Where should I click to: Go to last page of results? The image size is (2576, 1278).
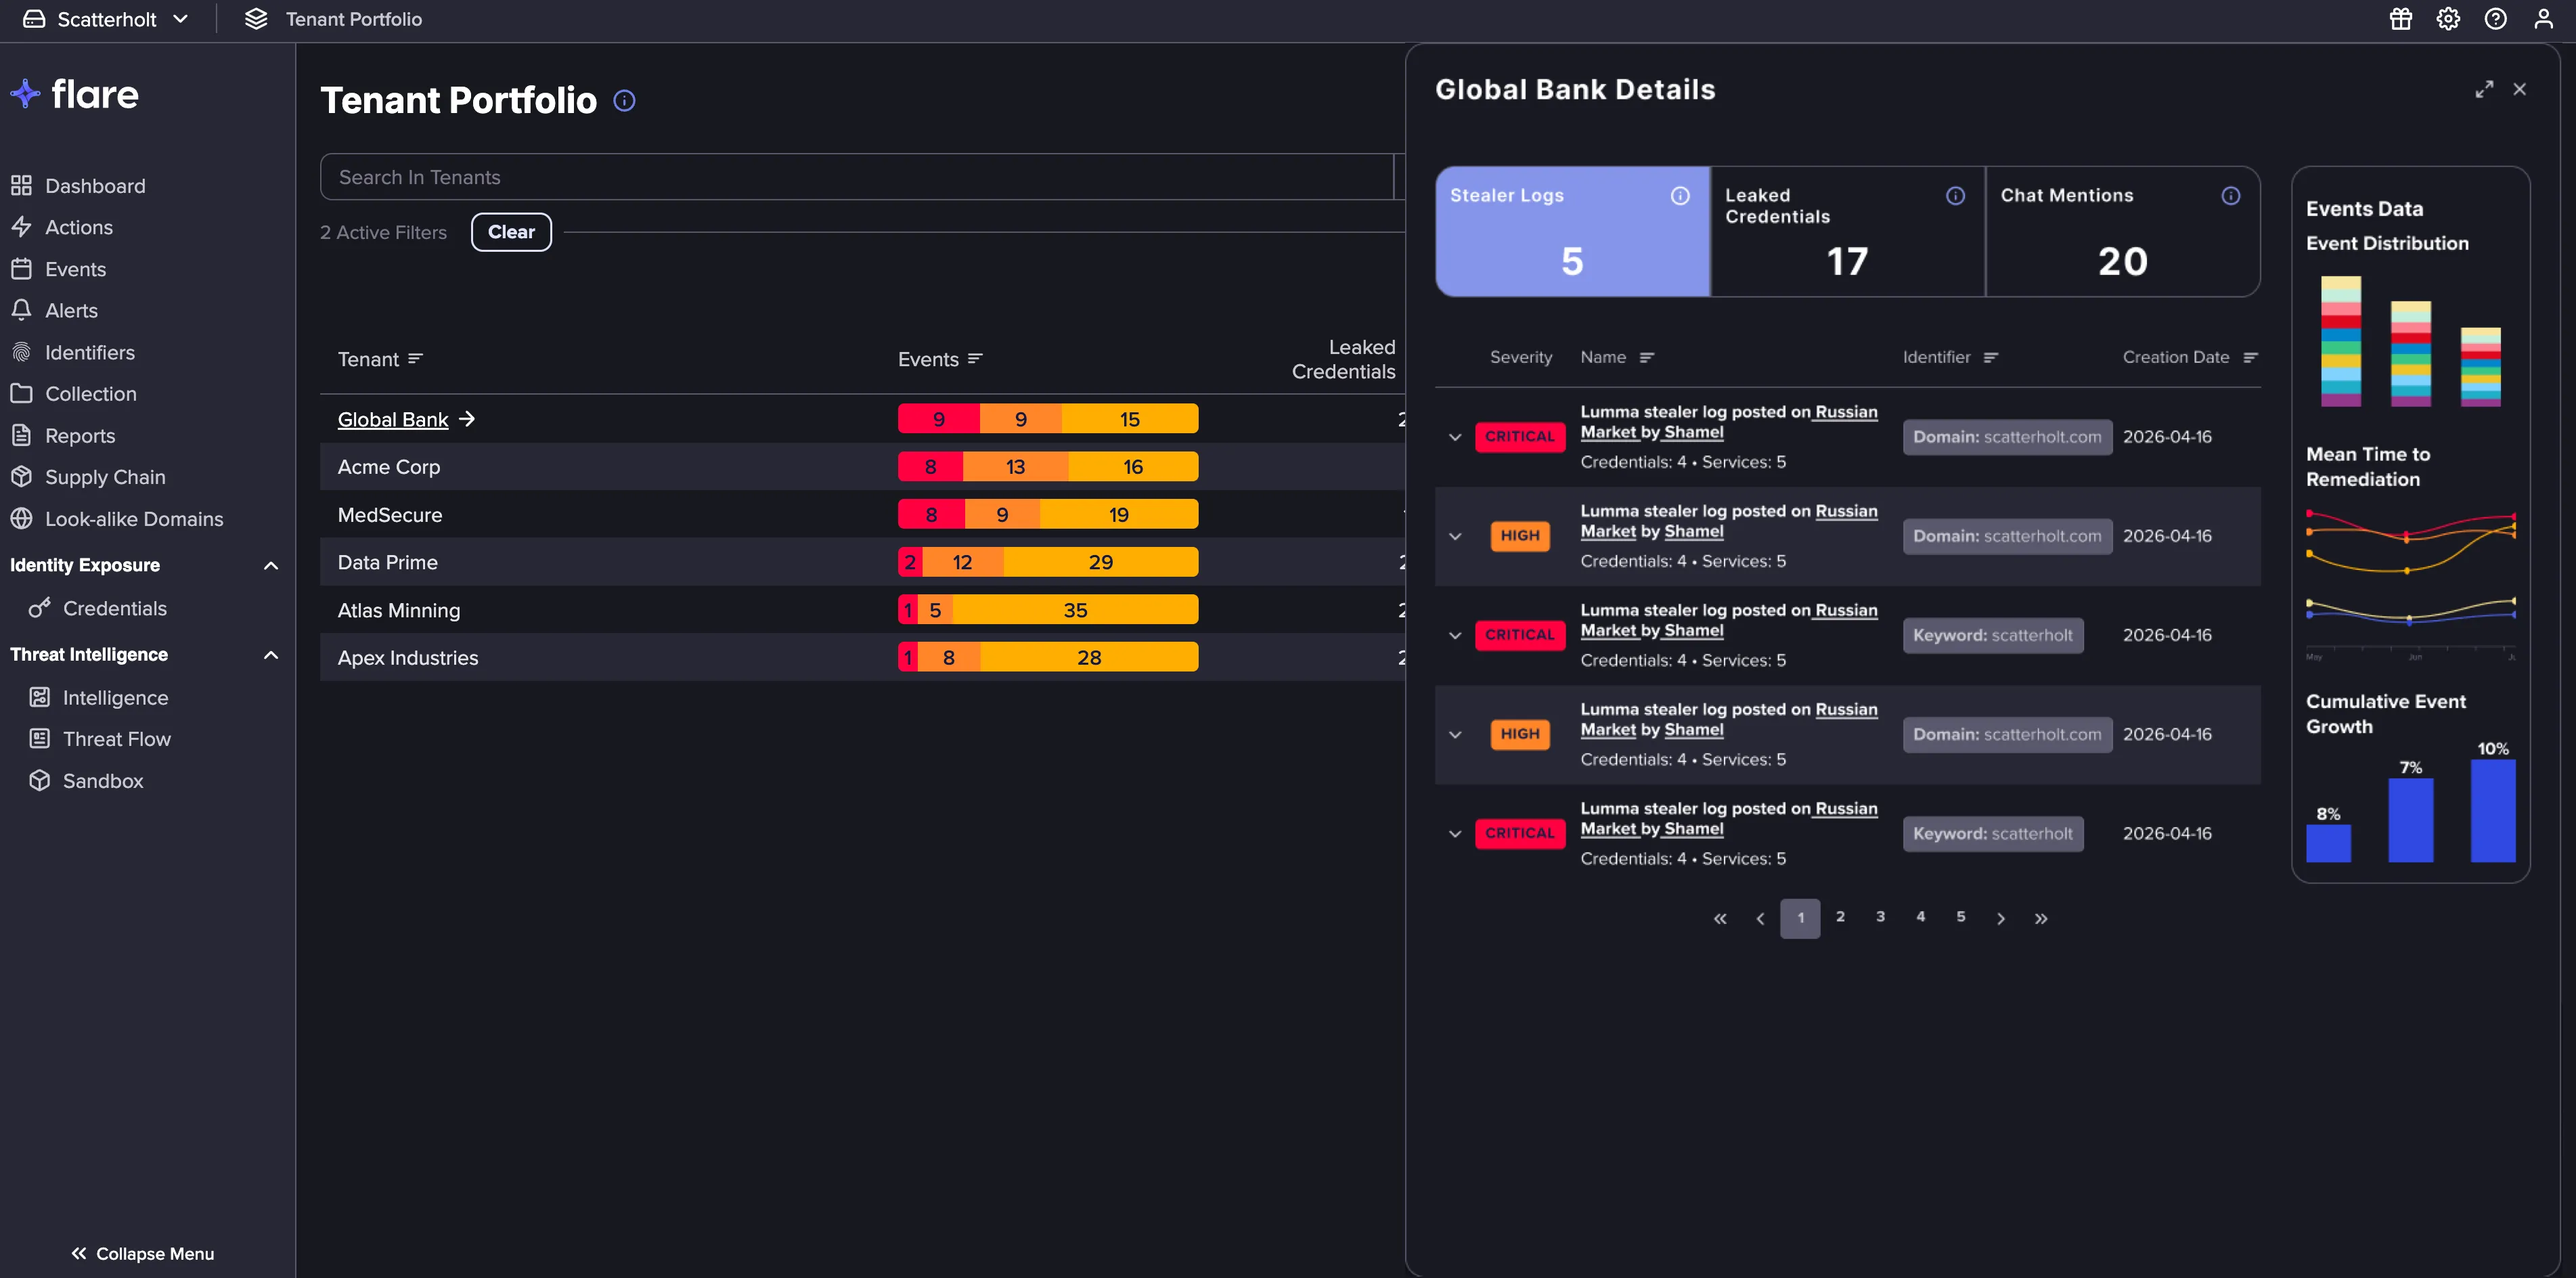tap(2041, 918)
